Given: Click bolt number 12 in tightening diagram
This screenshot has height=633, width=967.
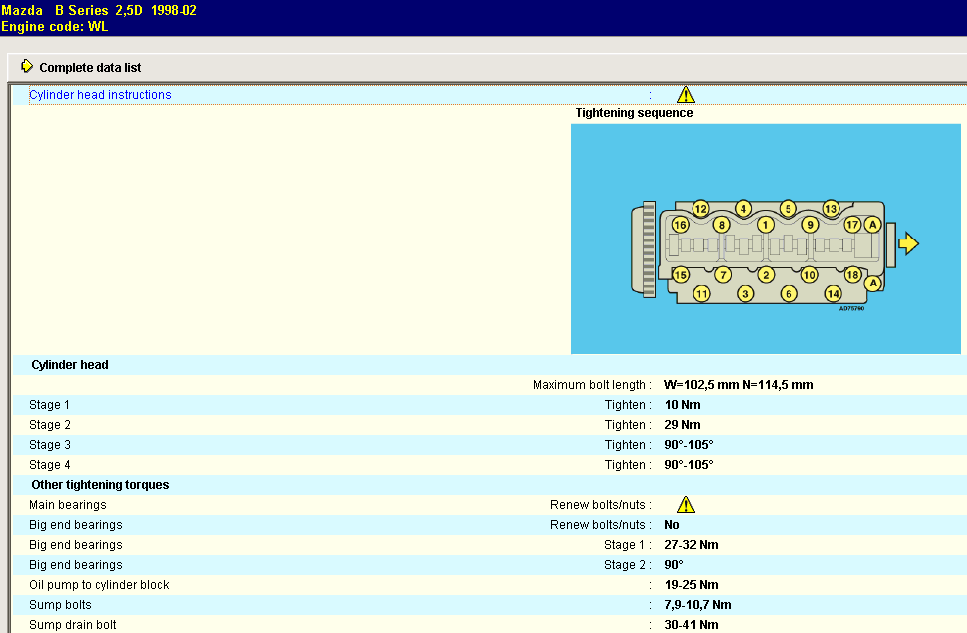Looking at the screenshot, I should [x=700, y=209].
